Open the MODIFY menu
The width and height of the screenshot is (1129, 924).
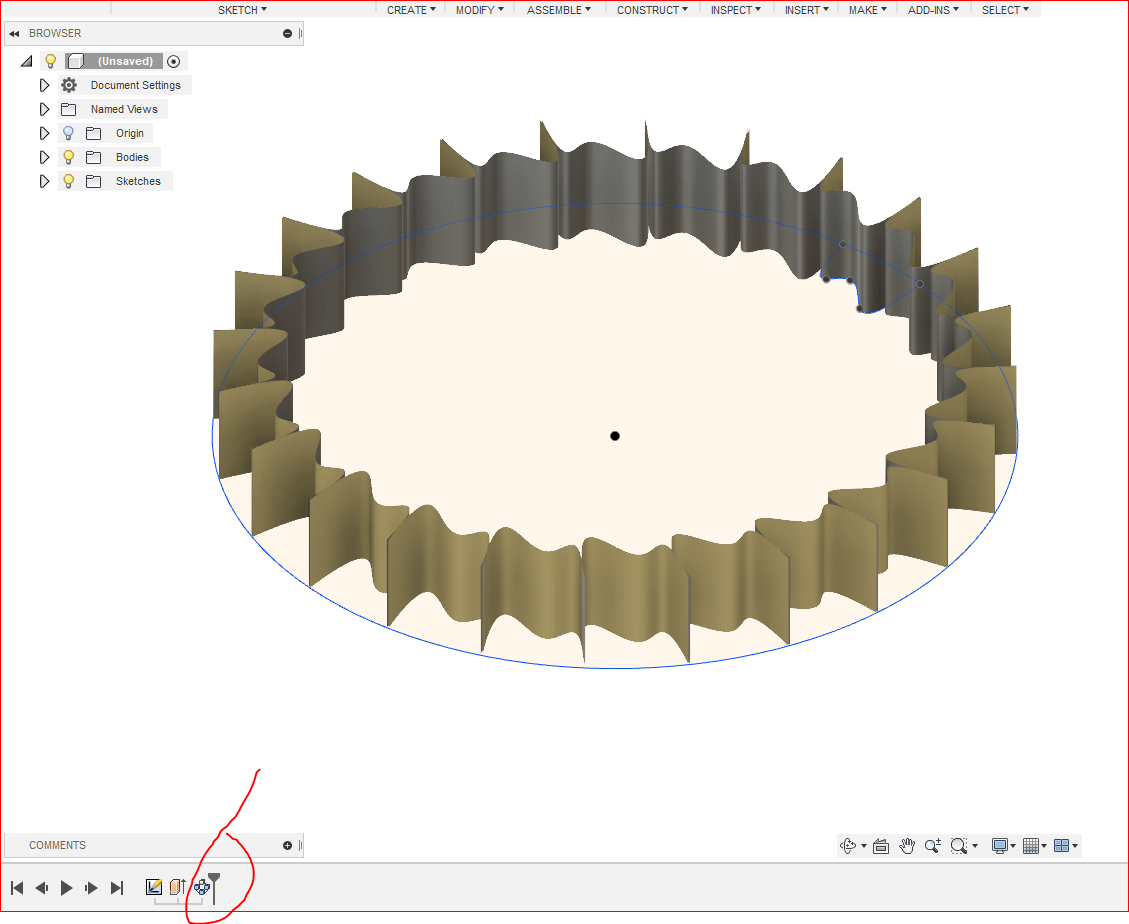point(478,10)
